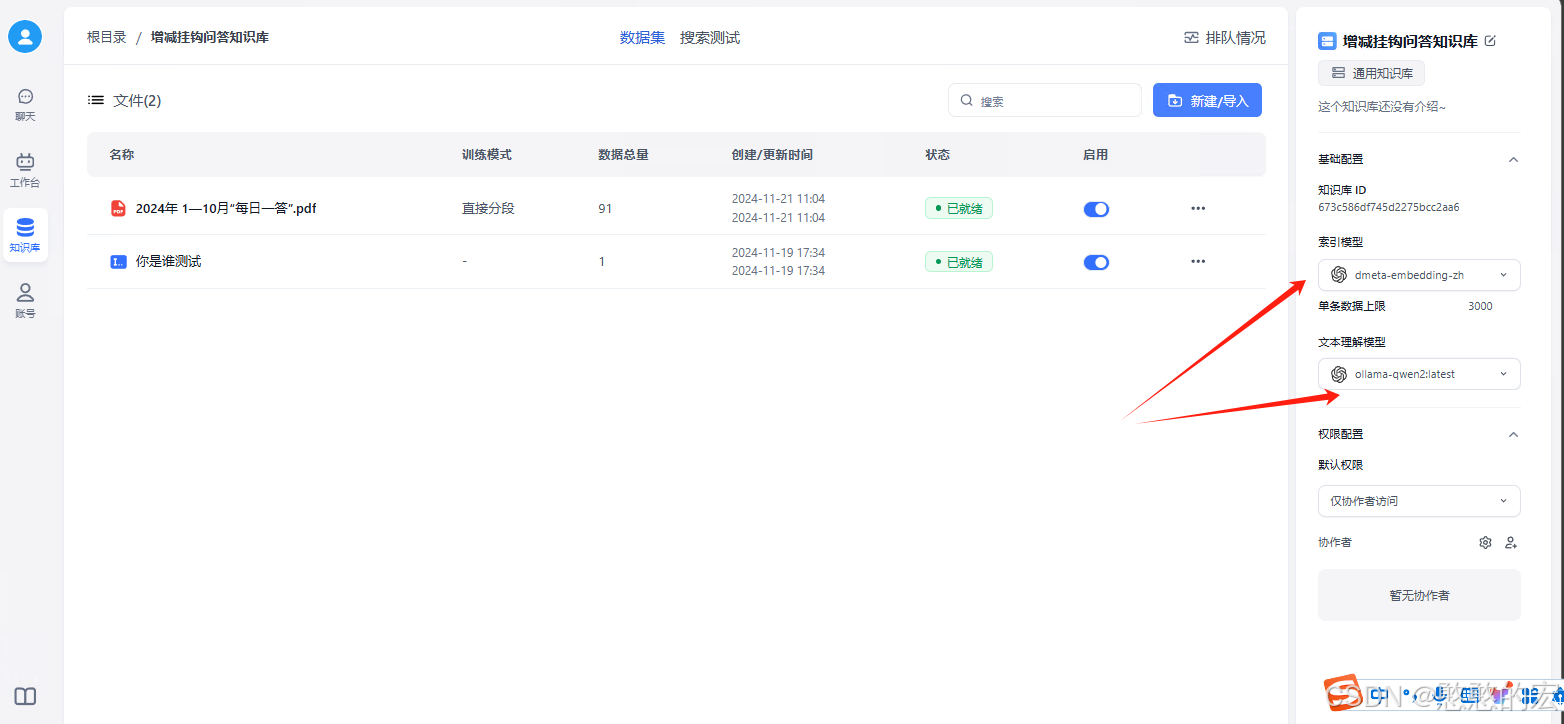
Task: Open the 索引模型 dropdown
Action: pos(1419,274)
